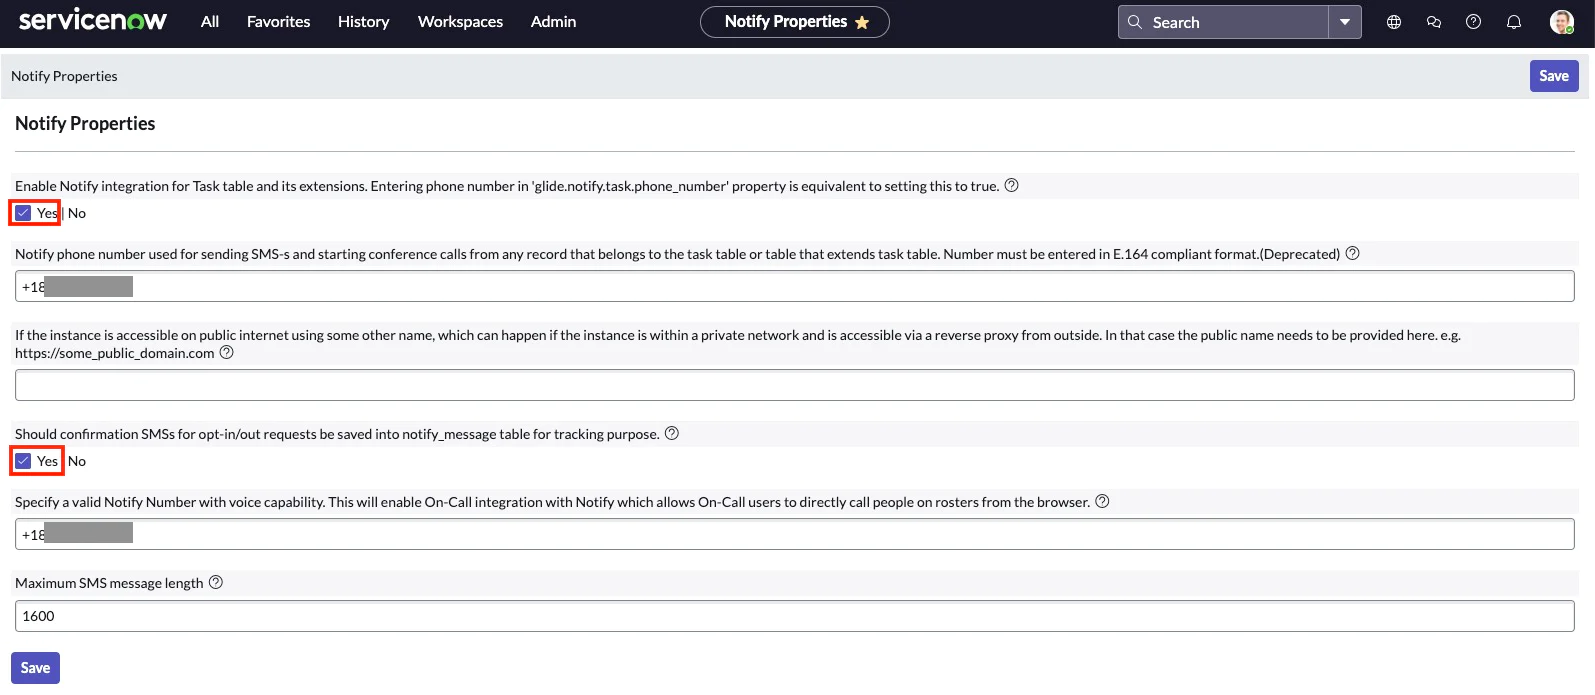Open the All menu
The image size is (1595, 695).
tap(210, 22)
